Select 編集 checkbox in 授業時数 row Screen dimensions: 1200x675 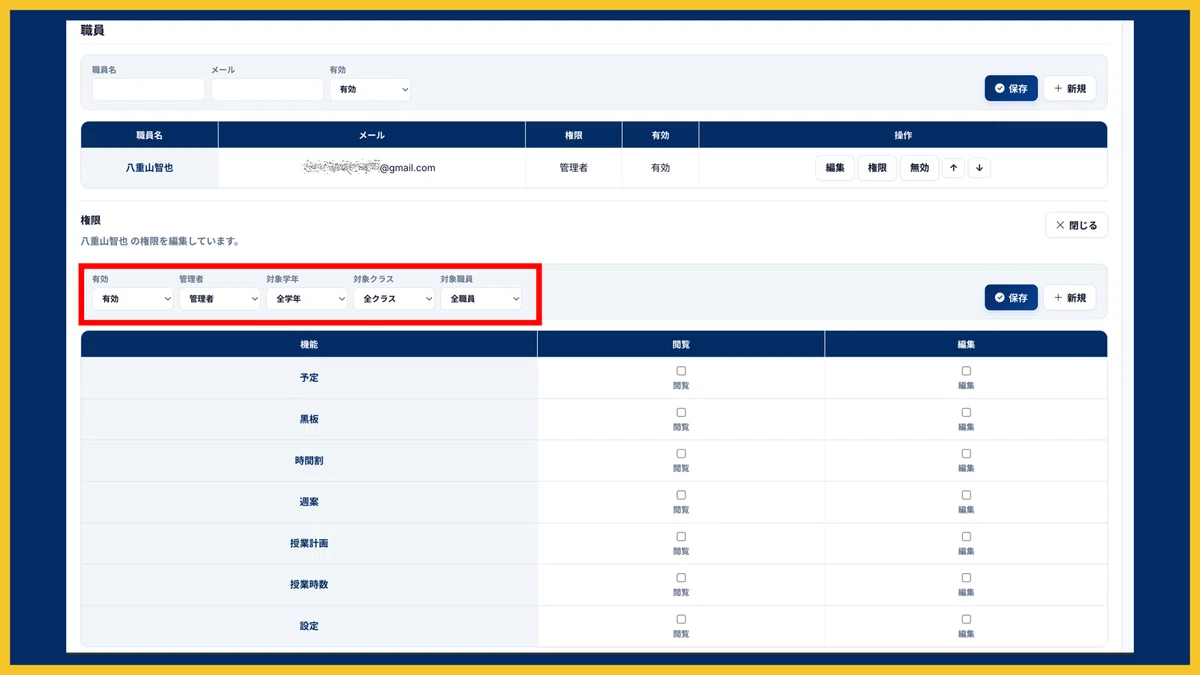[x=966, y=578]
